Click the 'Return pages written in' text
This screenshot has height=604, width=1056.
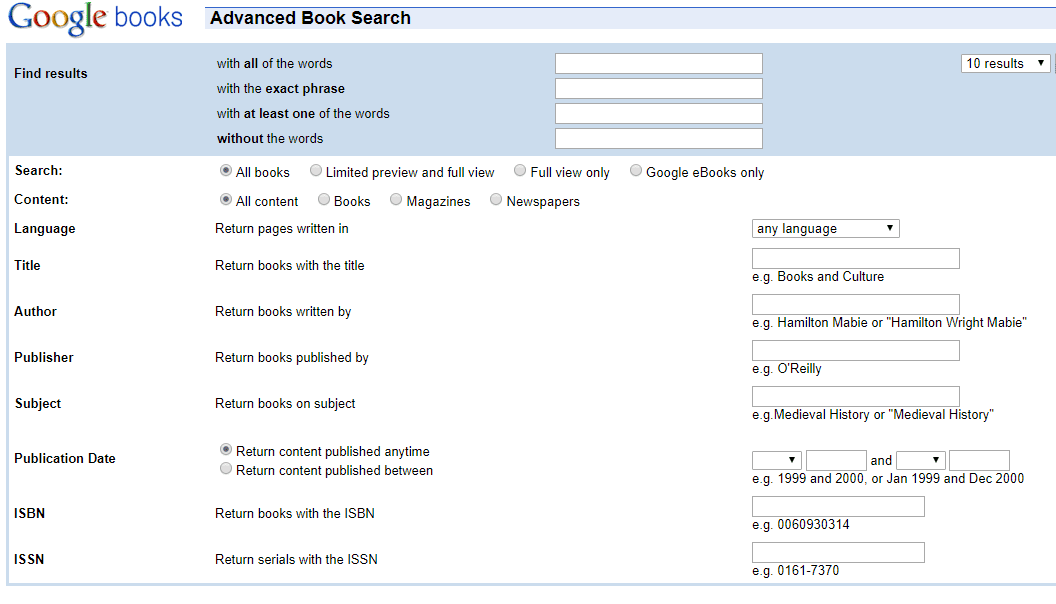(x=282, y=228)
